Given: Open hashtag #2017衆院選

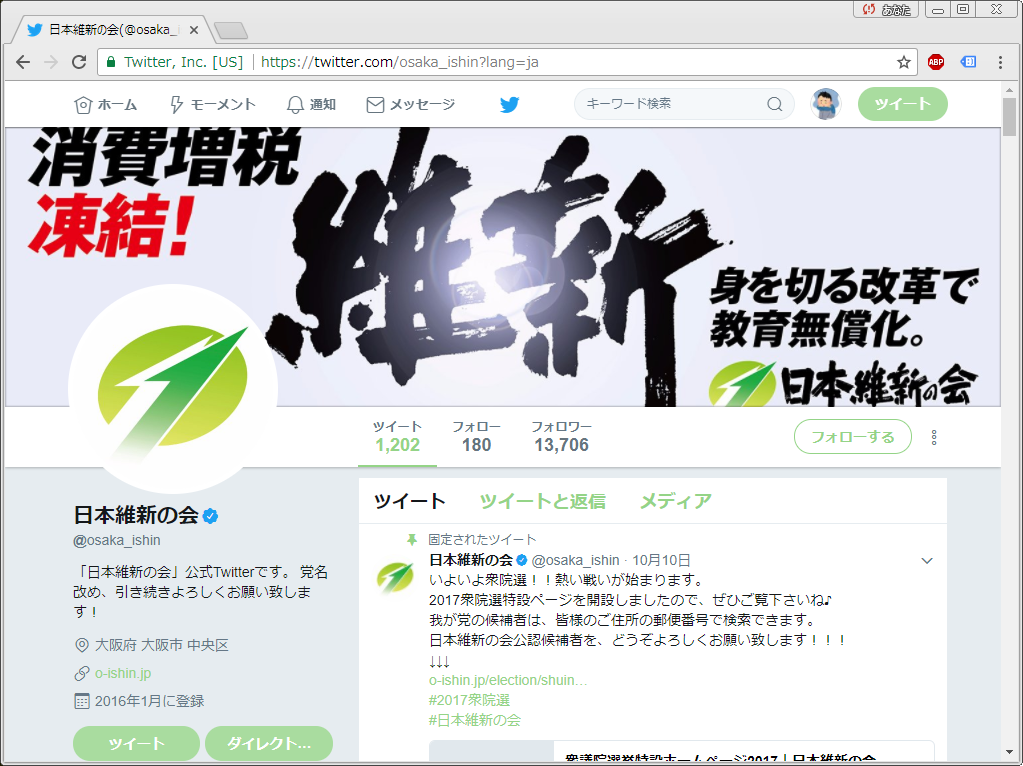Looking at the screenshot, I should (469, 700).
